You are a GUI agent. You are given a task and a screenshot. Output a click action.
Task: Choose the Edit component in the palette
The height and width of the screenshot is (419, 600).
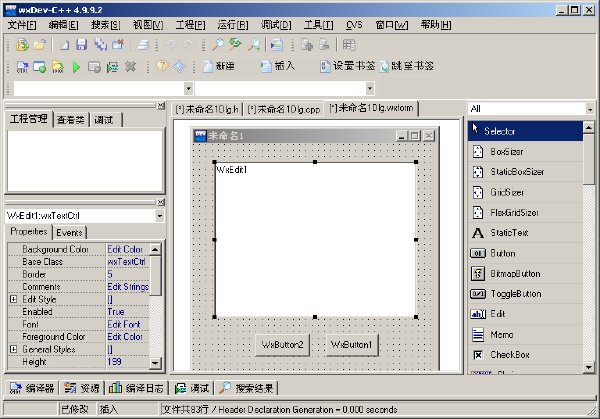[x=525, y=314]
